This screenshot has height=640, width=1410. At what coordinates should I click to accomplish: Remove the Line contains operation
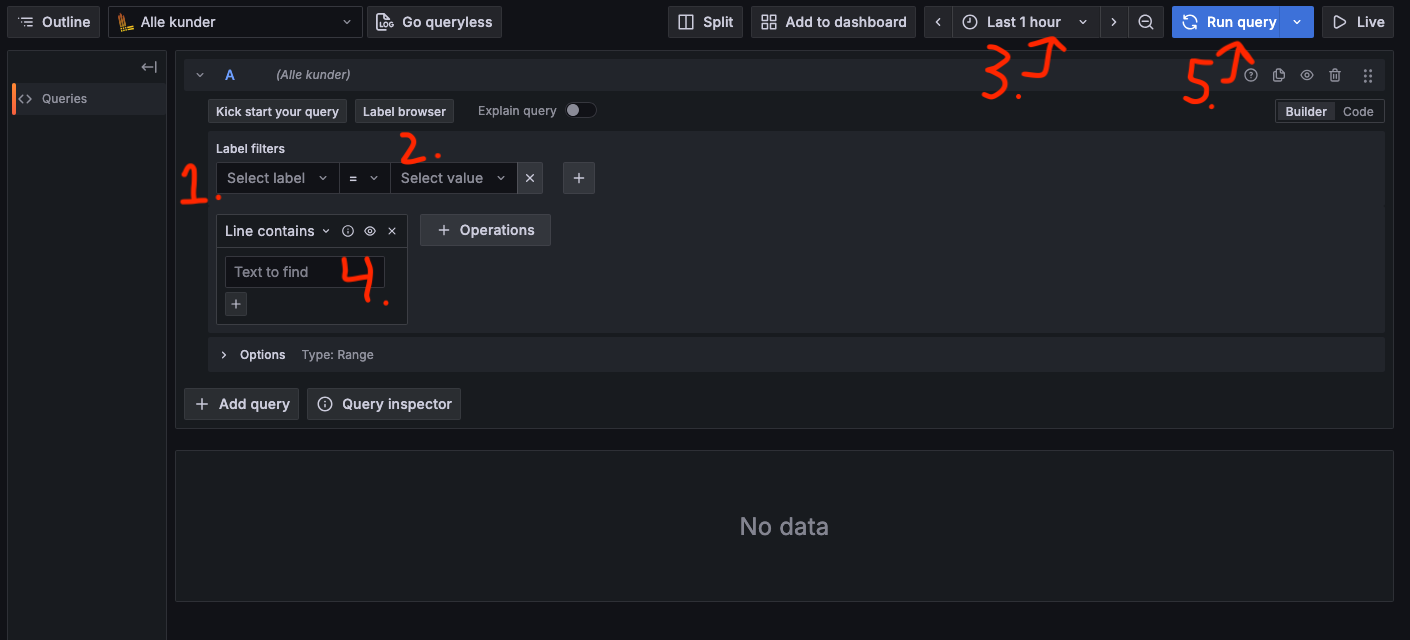(392, 231)
